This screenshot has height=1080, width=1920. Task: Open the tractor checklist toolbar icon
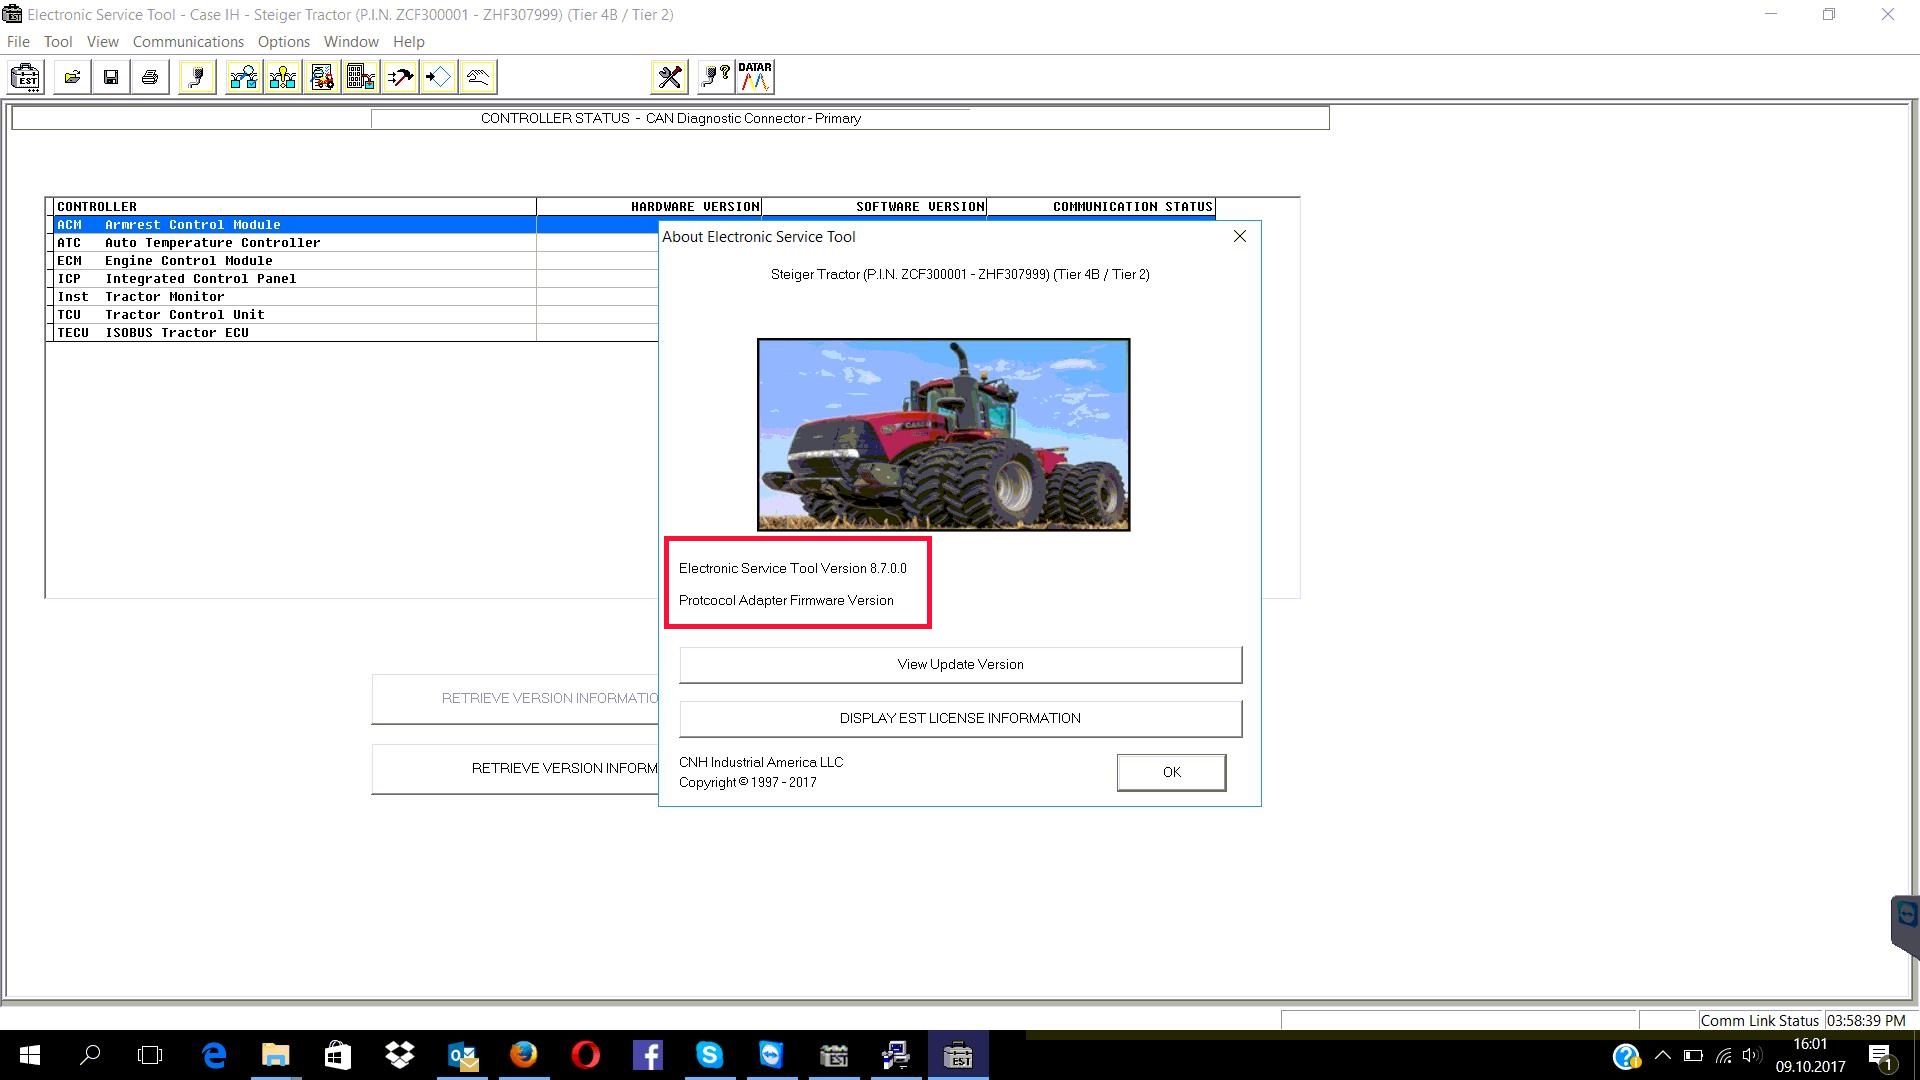[322, 77]
